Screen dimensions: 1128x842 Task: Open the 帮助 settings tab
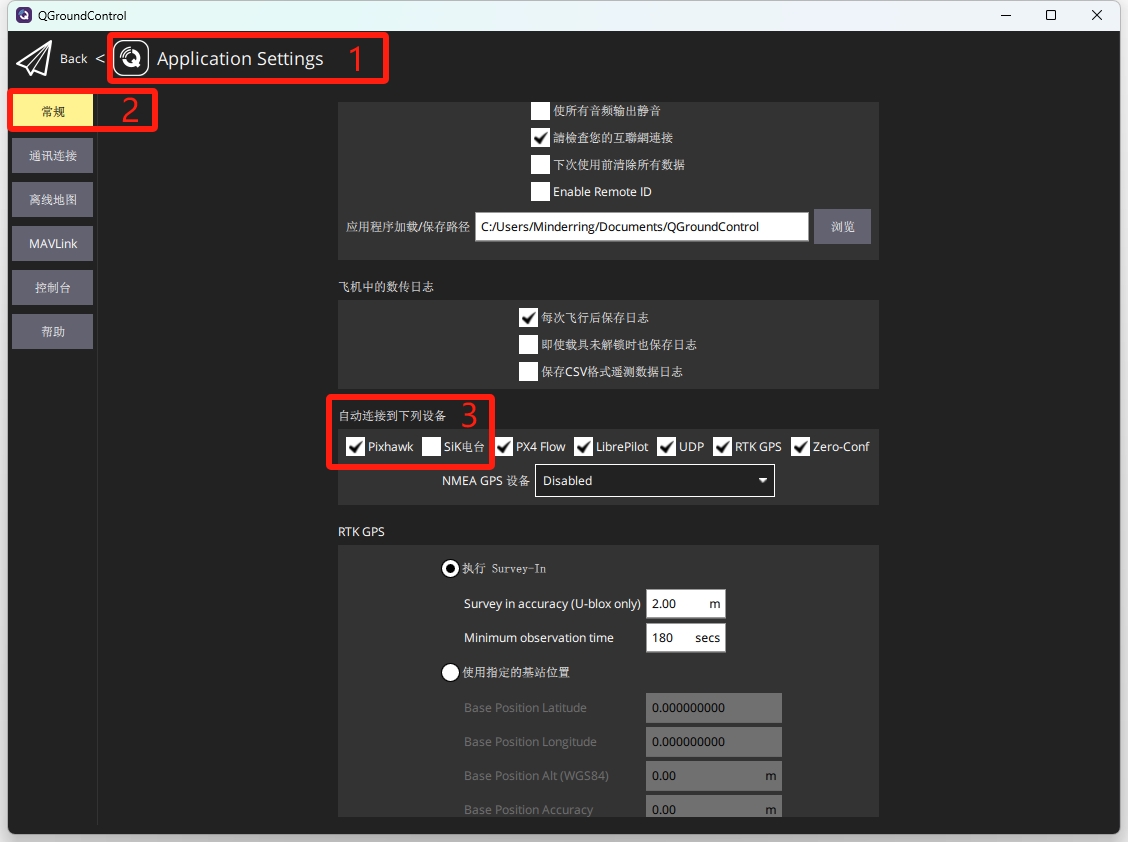(53, 331)
